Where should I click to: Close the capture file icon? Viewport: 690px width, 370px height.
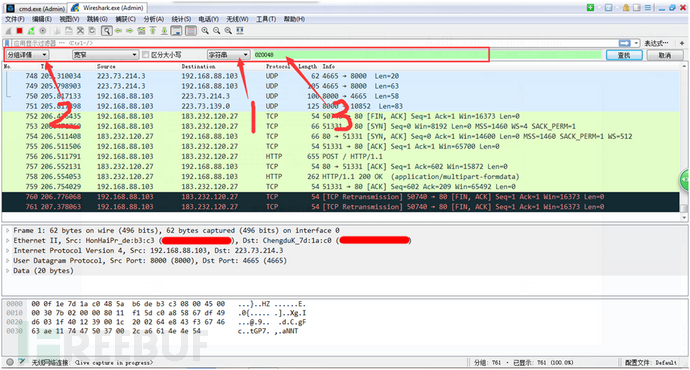tap(80, 31)
